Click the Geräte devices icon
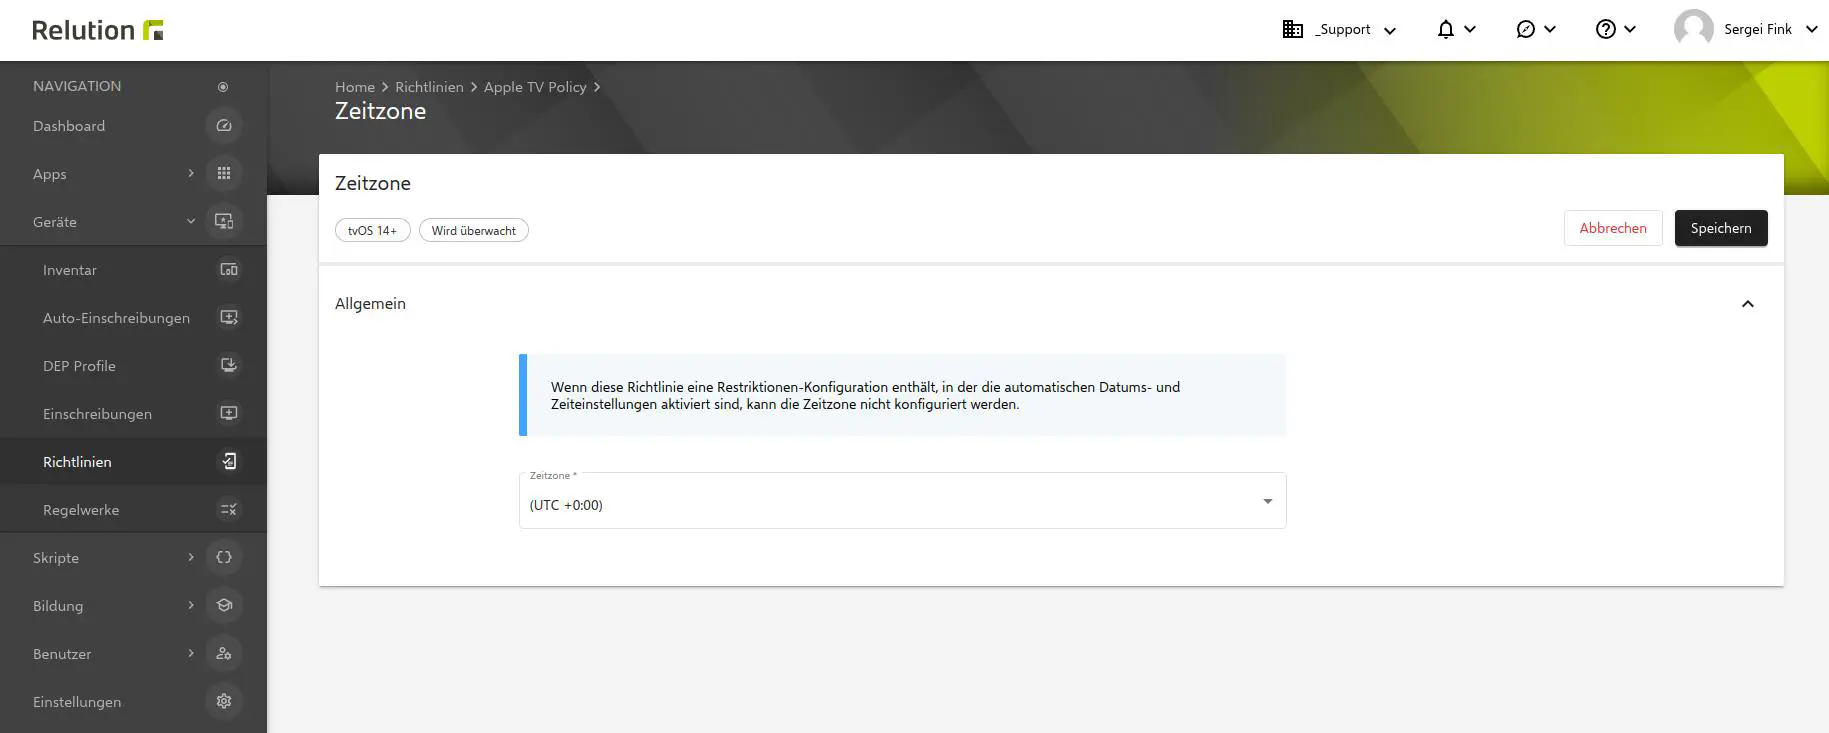Viewport: 1829px width, 733px height. point(224,222)
